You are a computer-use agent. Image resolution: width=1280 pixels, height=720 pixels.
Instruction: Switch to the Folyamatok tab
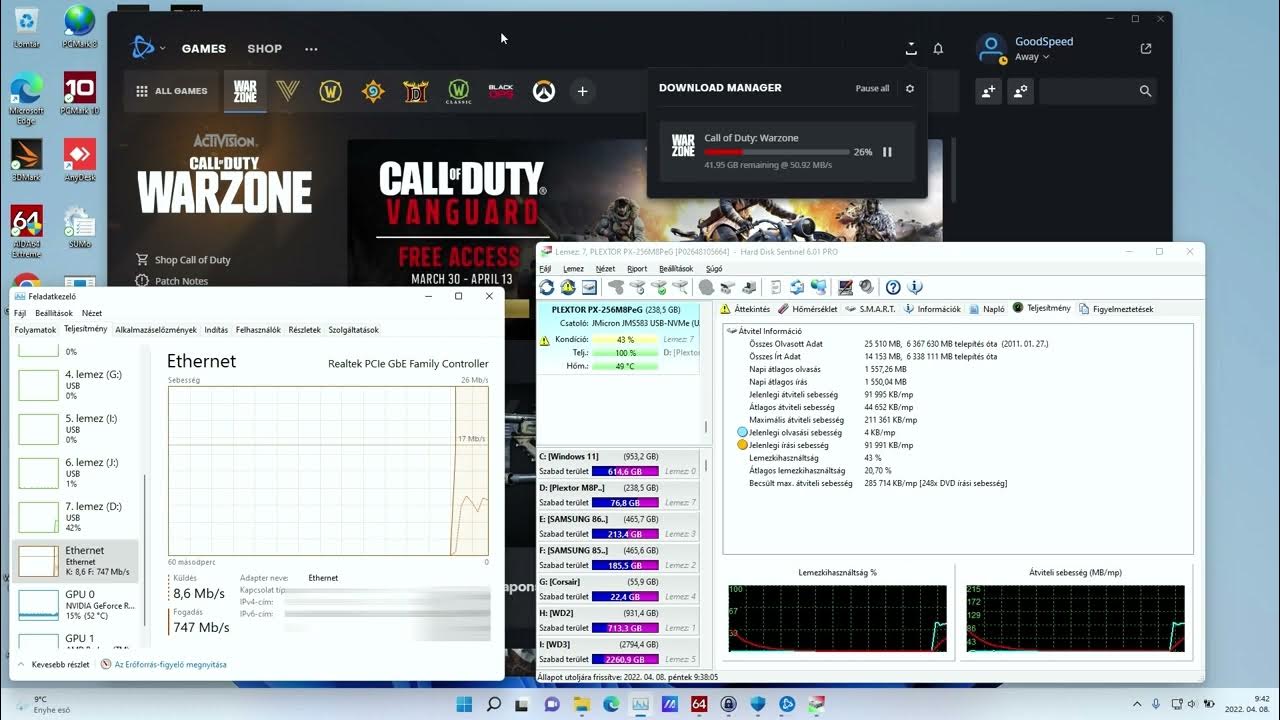click(35, 329)
